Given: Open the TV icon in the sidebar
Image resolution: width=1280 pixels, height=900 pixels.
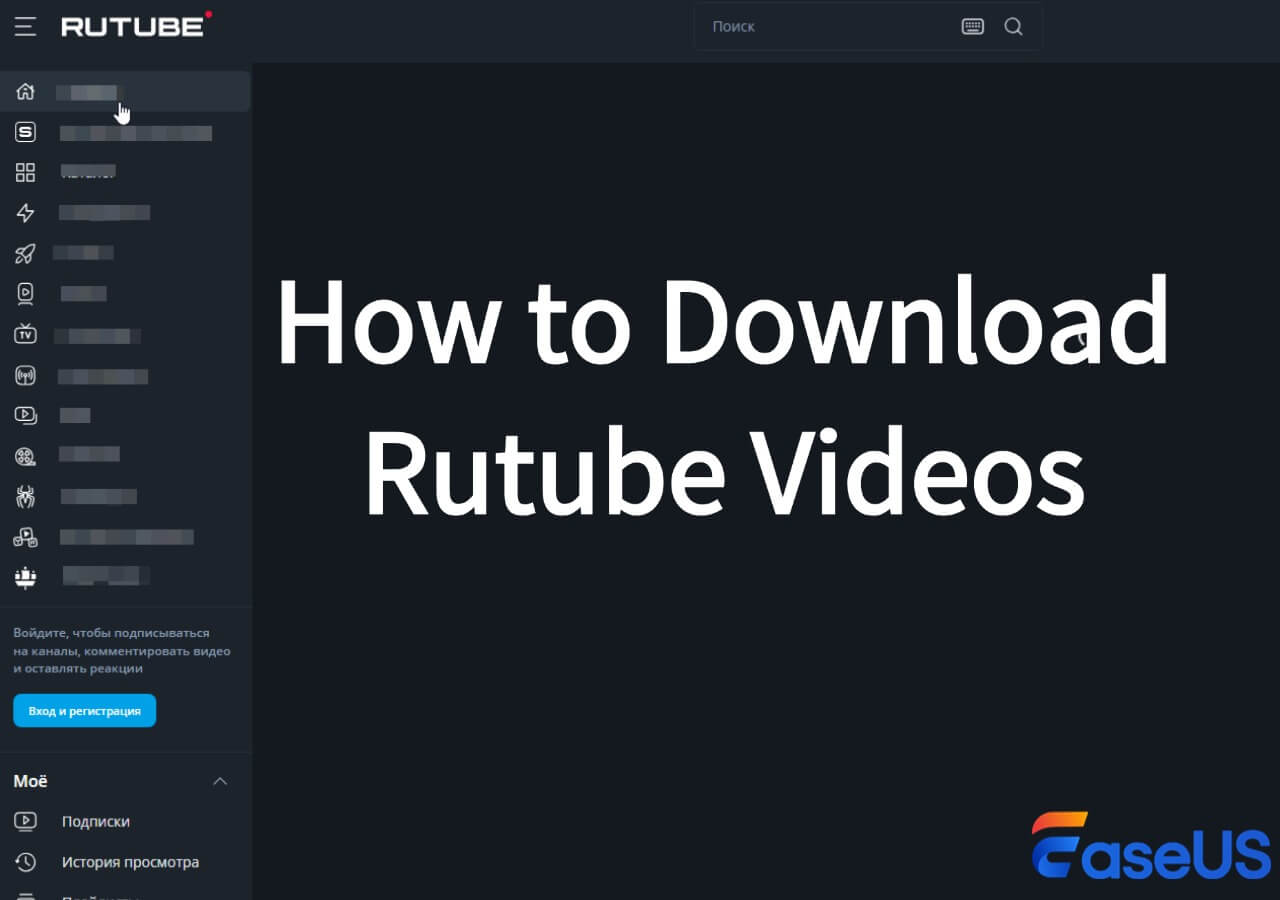Looking at the screenshot, I should coord(25,335).
